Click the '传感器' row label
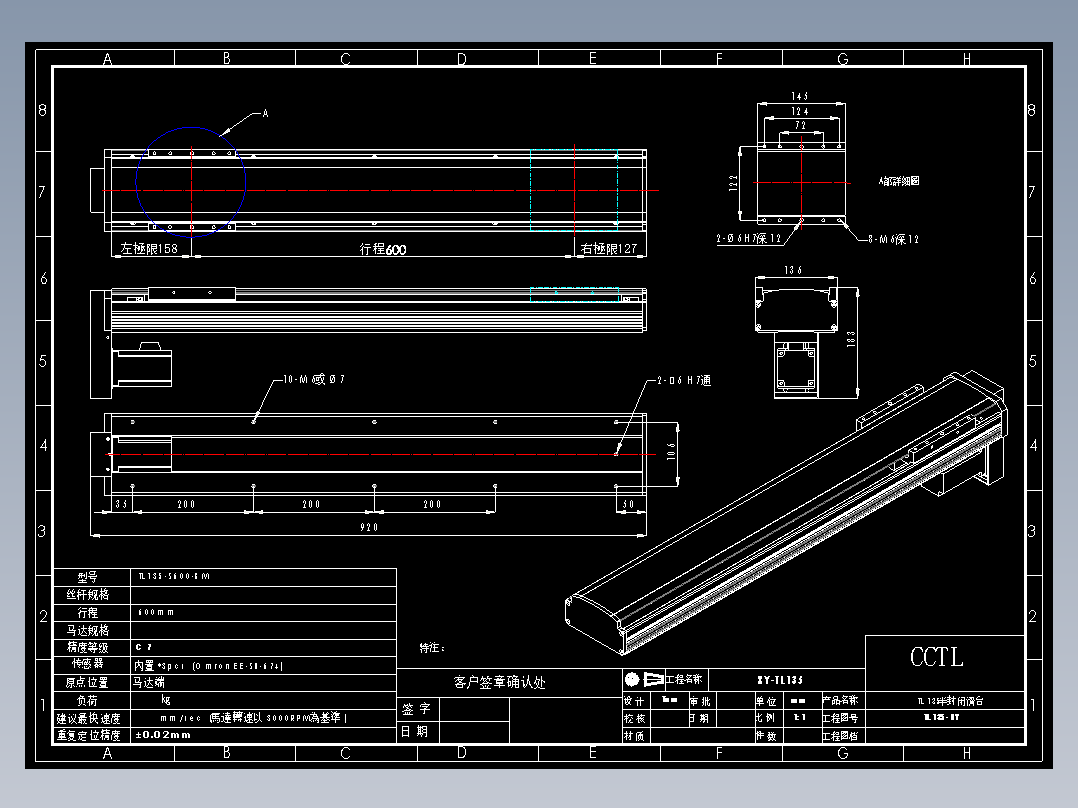 tap(87, 664)
